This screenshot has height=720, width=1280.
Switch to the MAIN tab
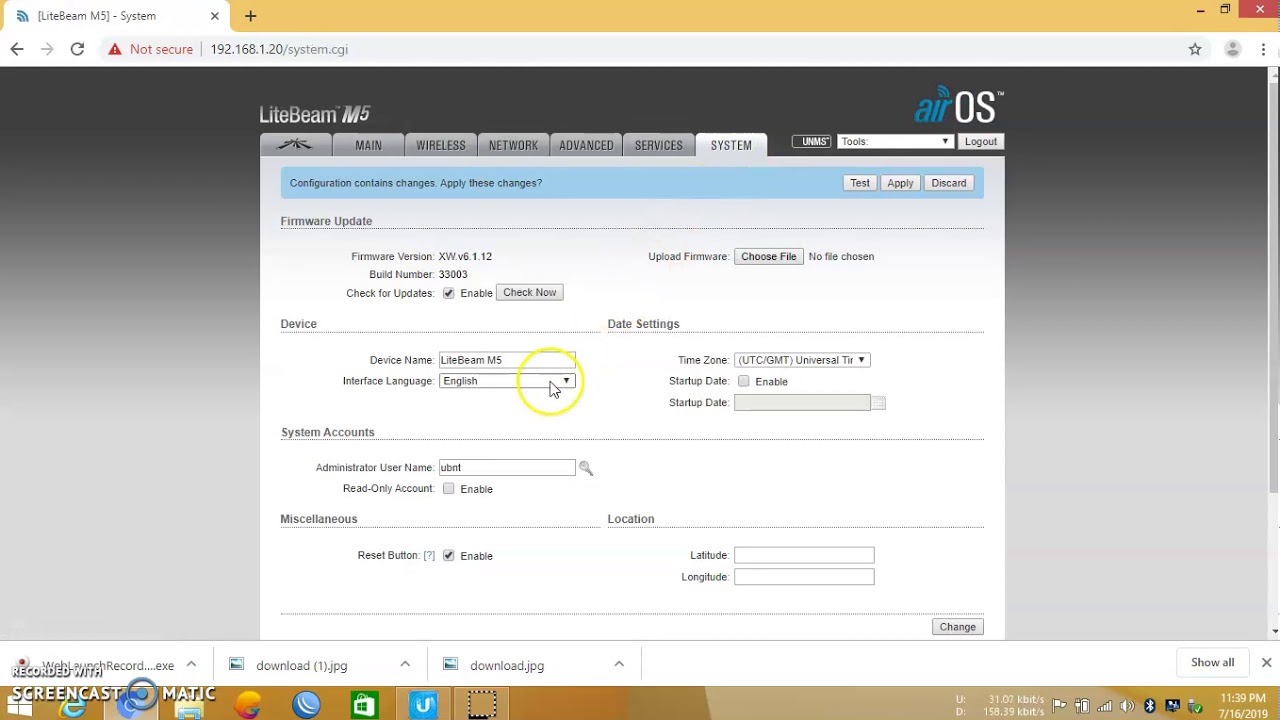pos(368,145)
